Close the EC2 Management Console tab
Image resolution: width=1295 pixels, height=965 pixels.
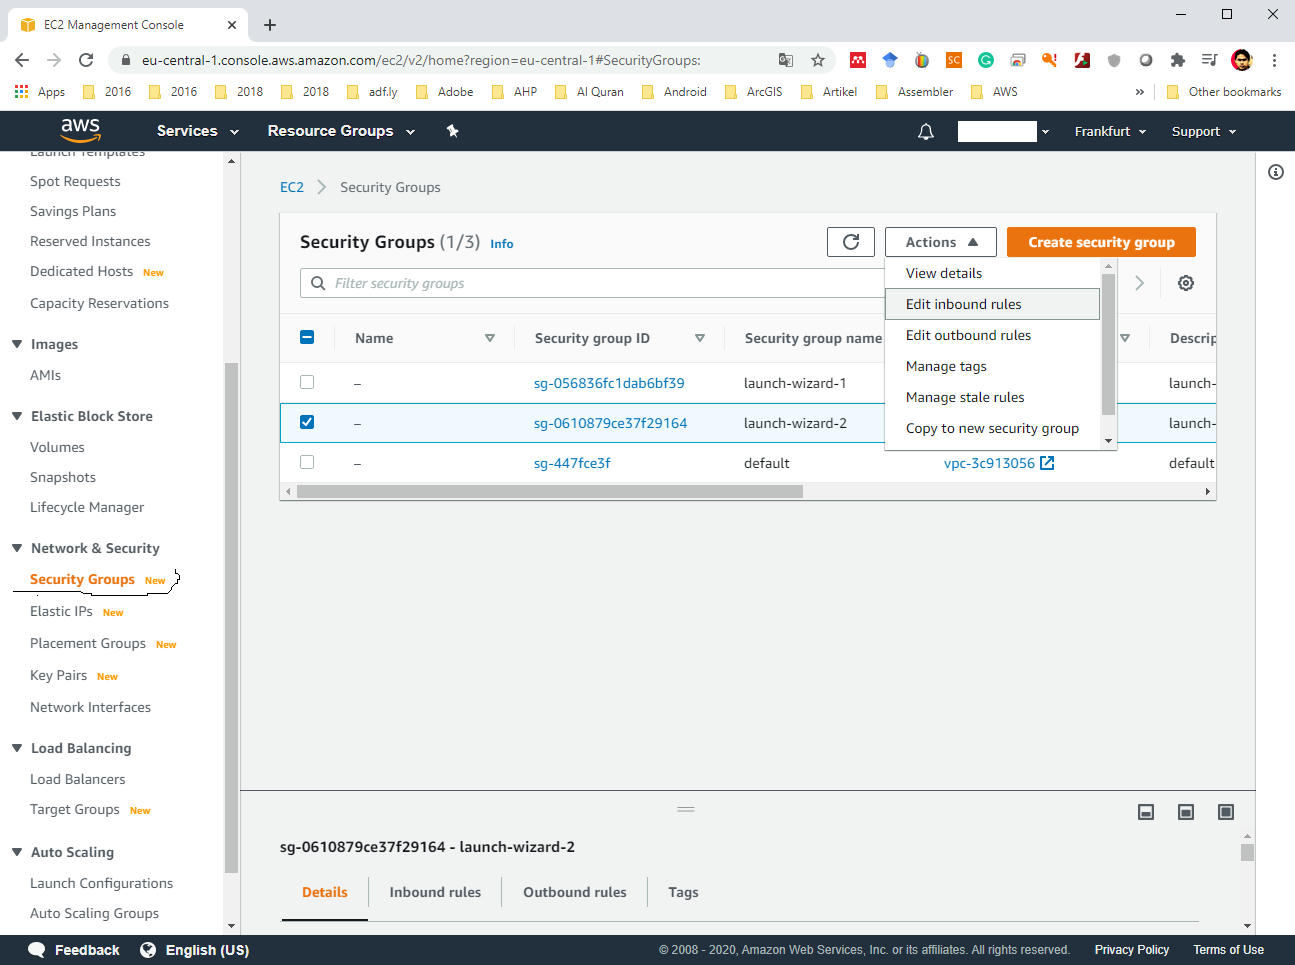pyautogui.click(x=232, y=25)
